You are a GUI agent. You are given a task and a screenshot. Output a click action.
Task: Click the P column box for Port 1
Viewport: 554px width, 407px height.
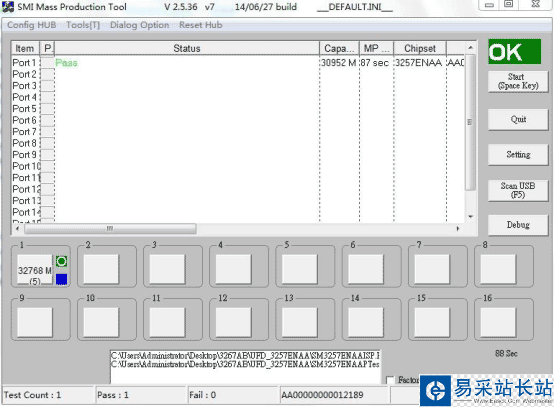pyautogui.click(x=47, y=63)
